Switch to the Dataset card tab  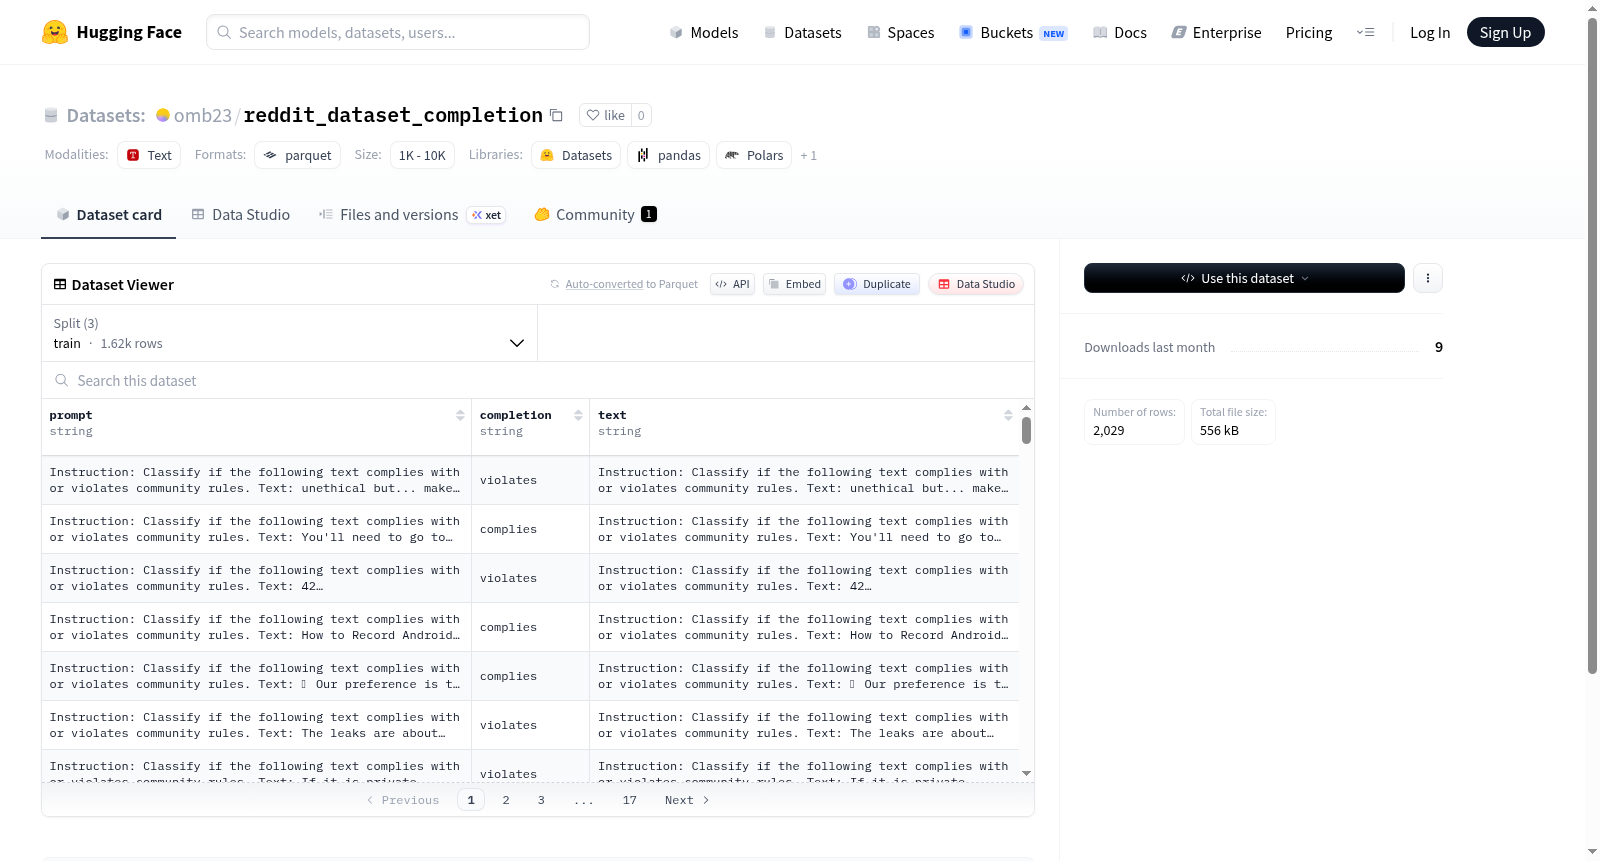click(x=108, y=215)
